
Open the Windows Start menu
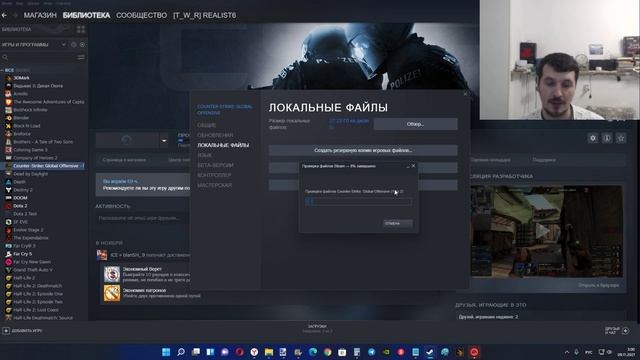tap(166, 352)
